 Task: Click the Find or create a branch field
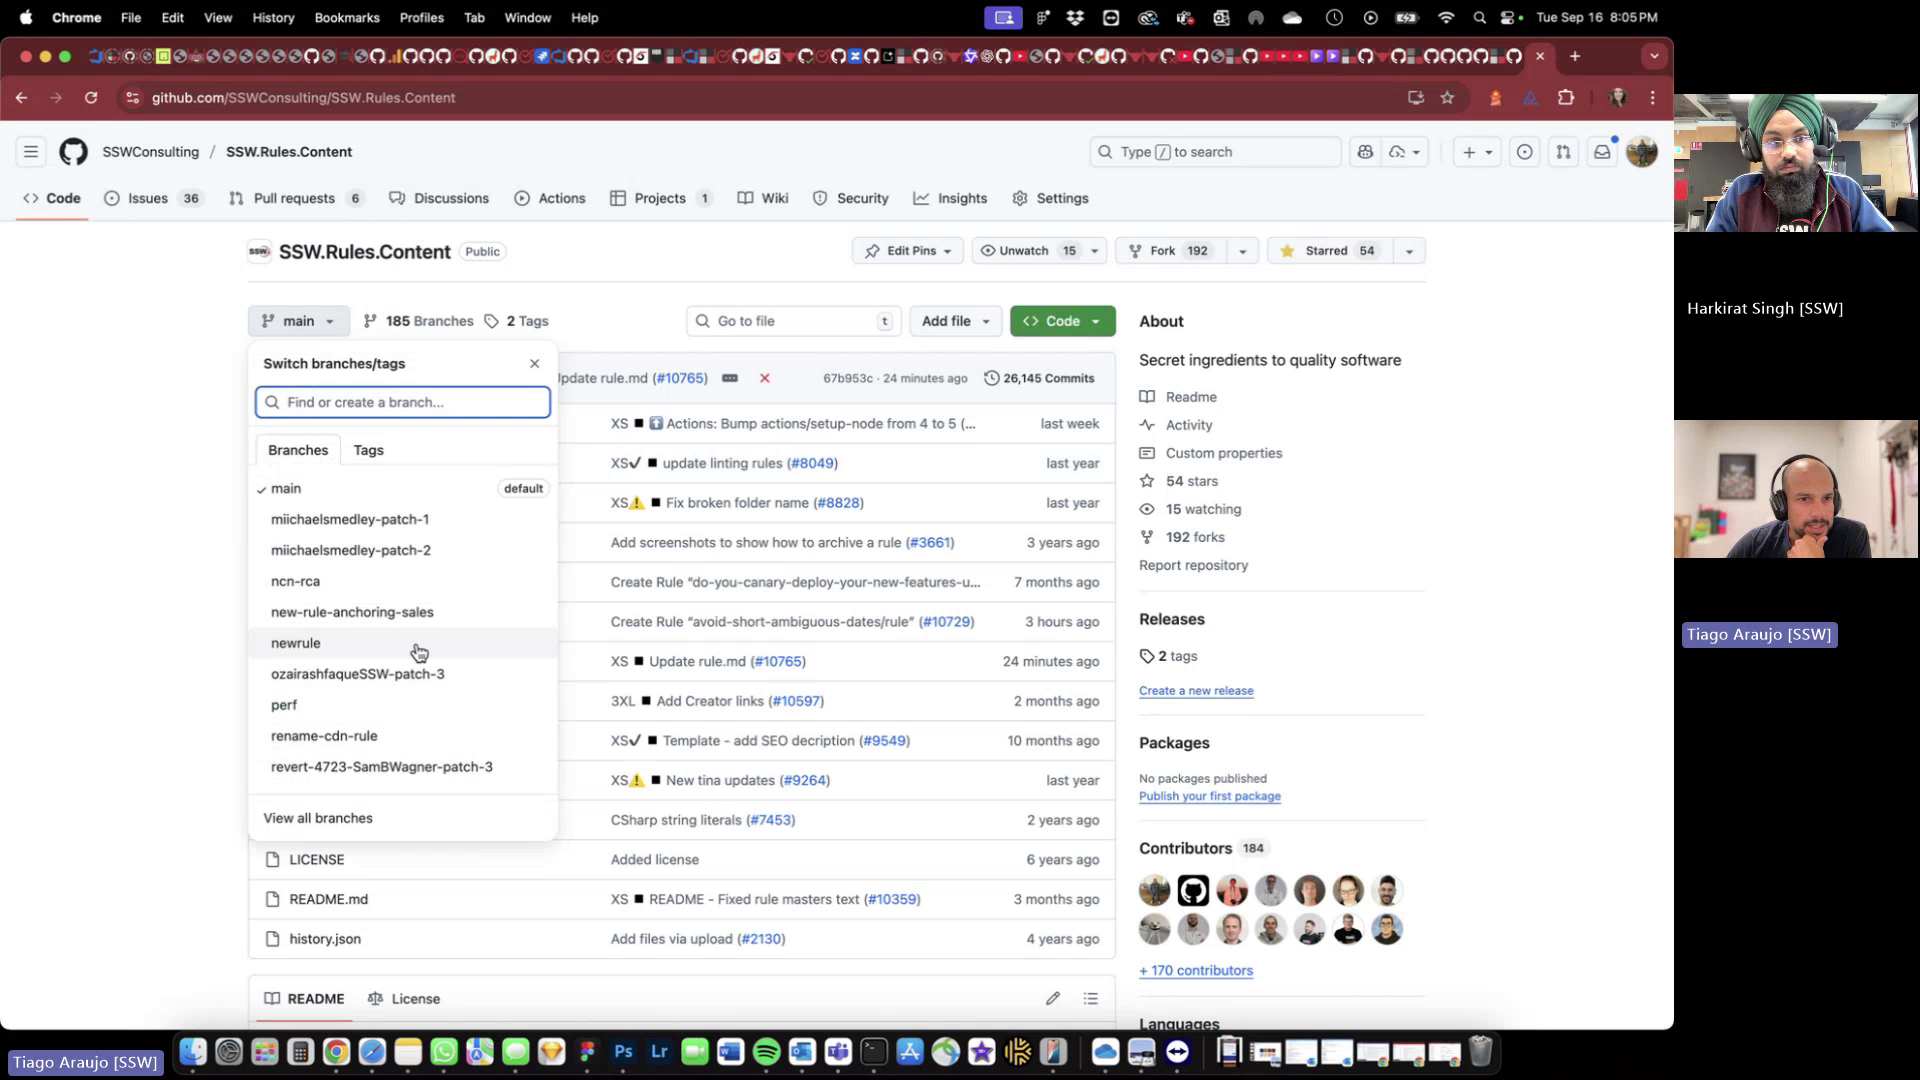402,402
